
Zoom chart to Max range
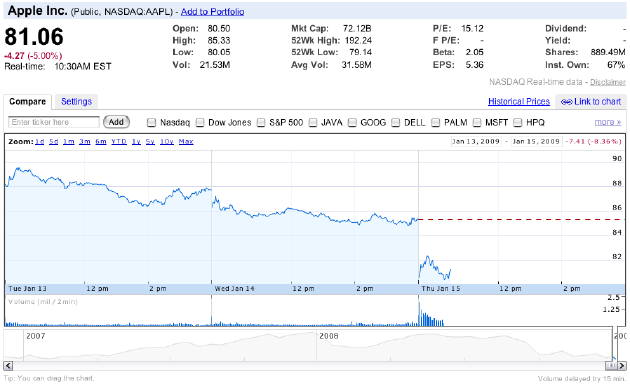click(x=186, y=142)
